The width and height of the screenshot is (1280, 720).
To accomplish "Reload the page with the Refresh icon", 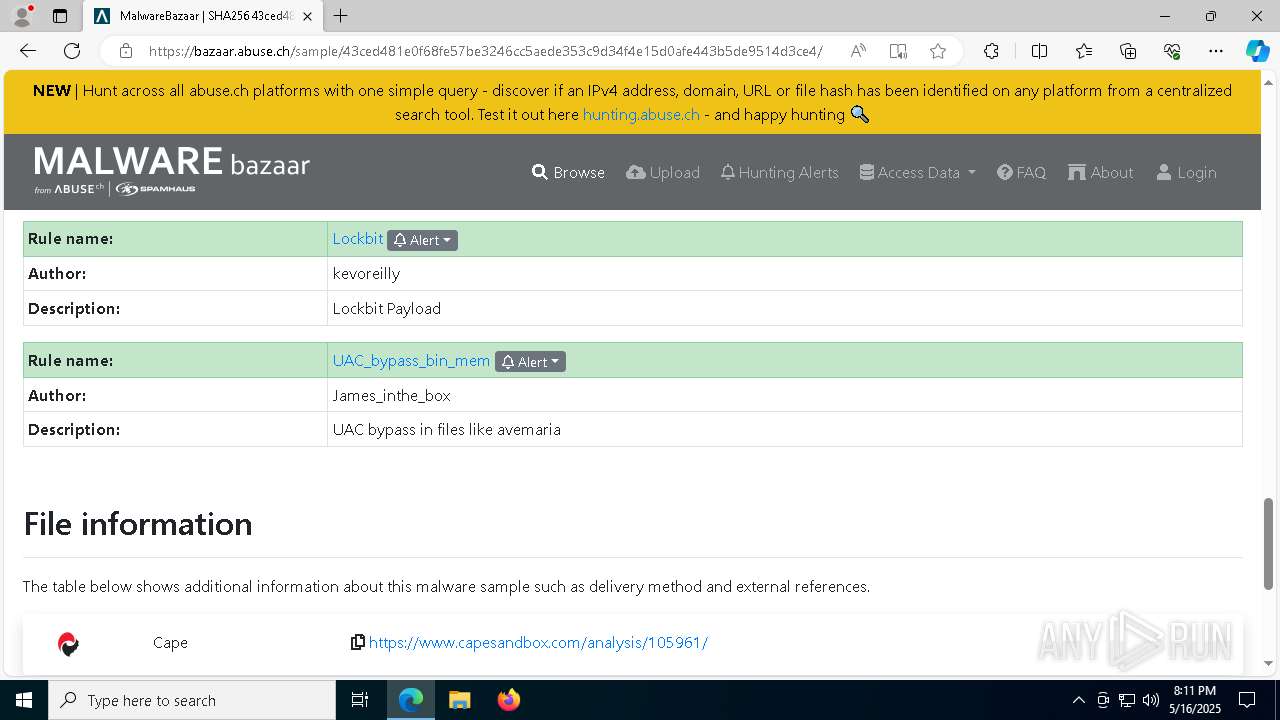I will coord(72,51).
